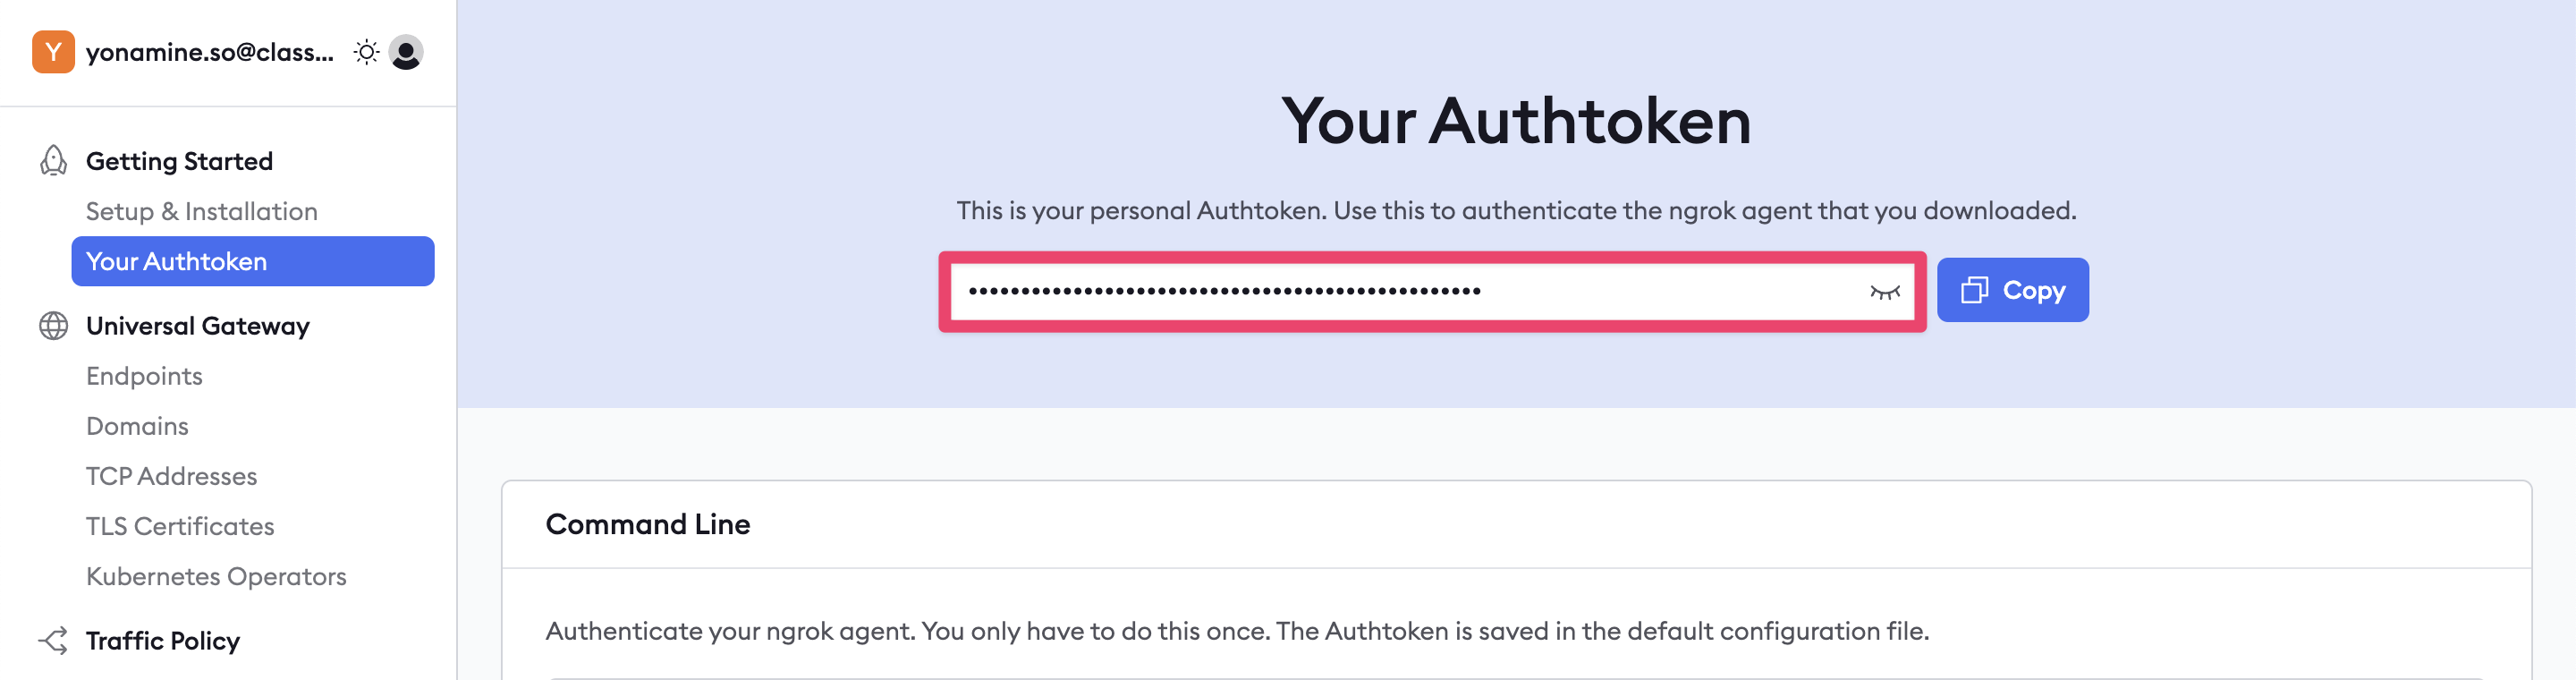Expand the Universal Gateway section
This screenshot has height=680, width=2576.
click(198, 326)
